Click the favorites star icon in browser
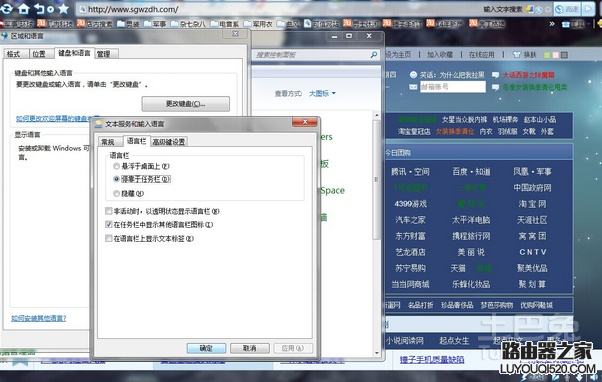This screenshot has width=602, height=382. tap(63, 8)
